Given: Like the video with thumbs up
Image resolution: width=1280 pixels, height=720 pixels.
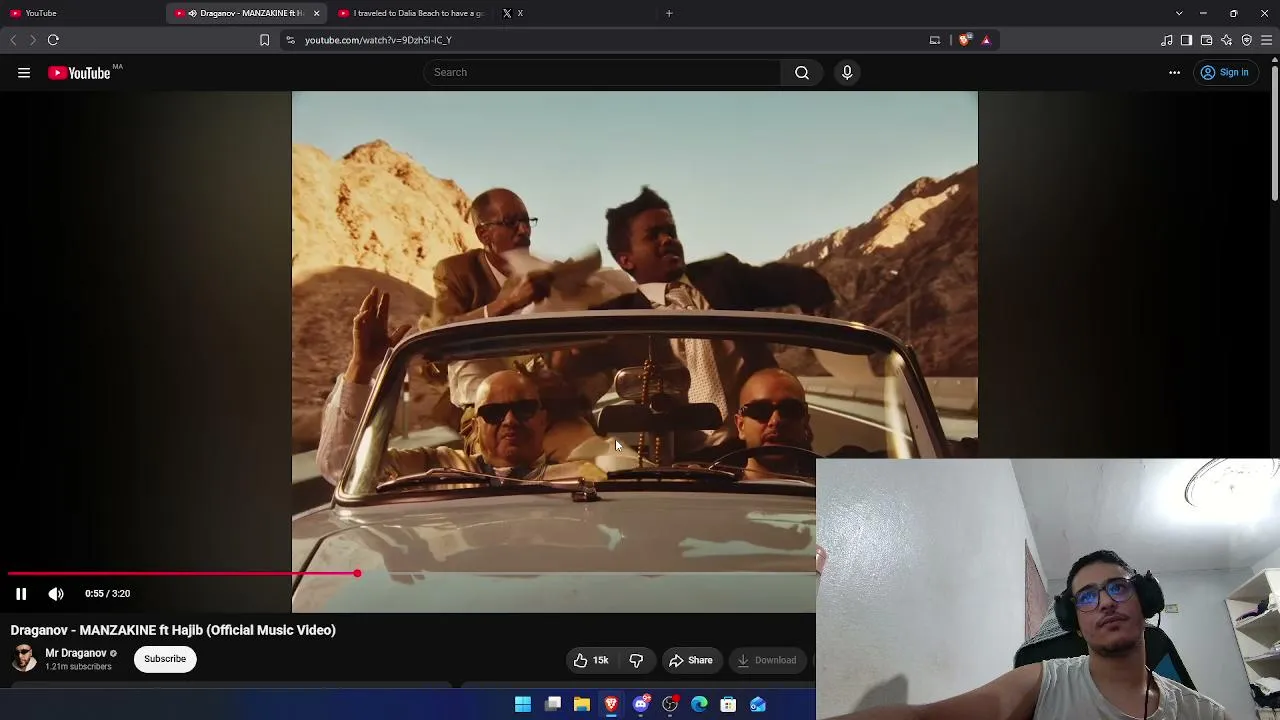Looking at the screenshot, I should click(592, 660).
